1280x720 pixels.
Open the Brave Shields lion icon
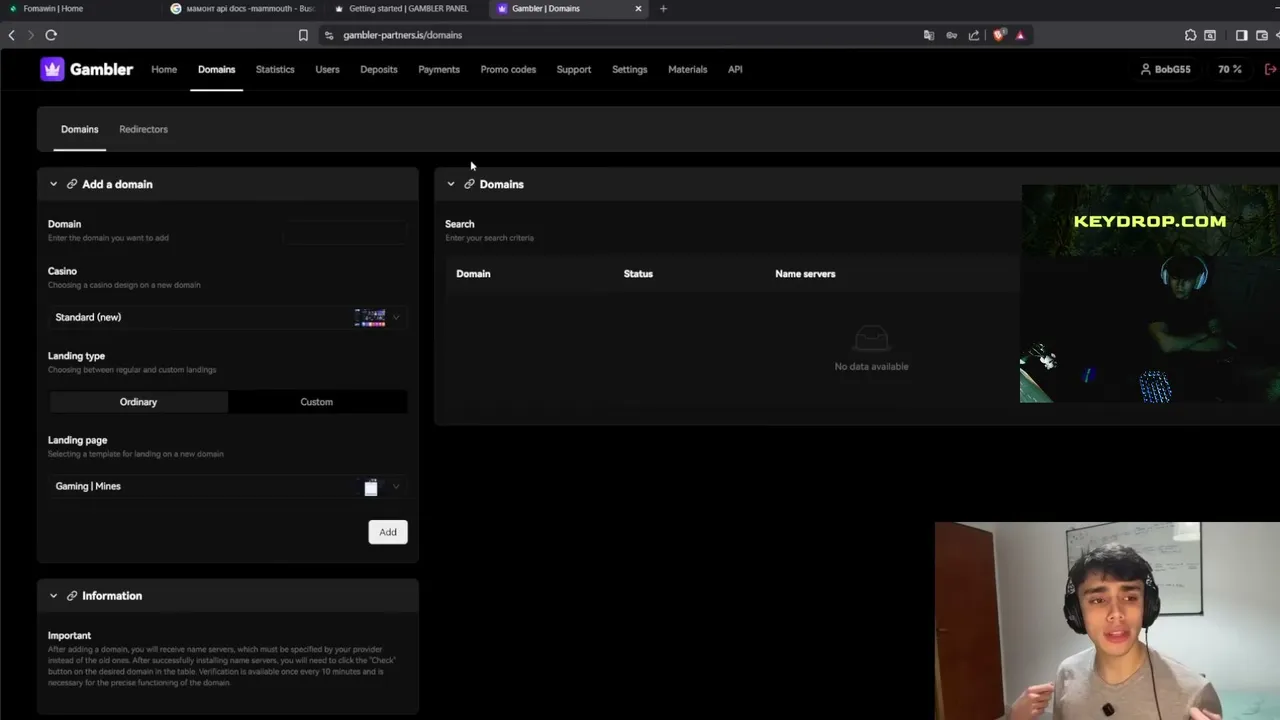pos(998,35)
